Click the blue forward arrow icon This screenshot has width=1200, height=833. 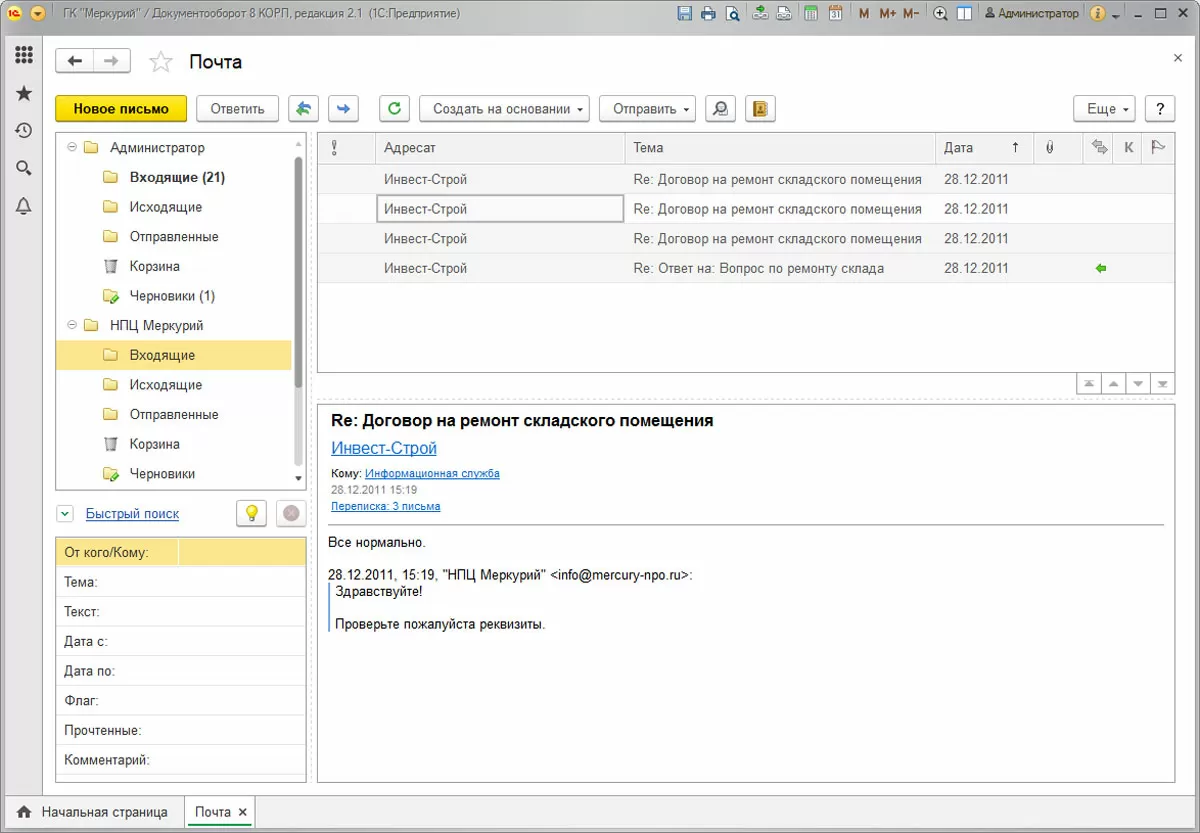click(343, 109)
